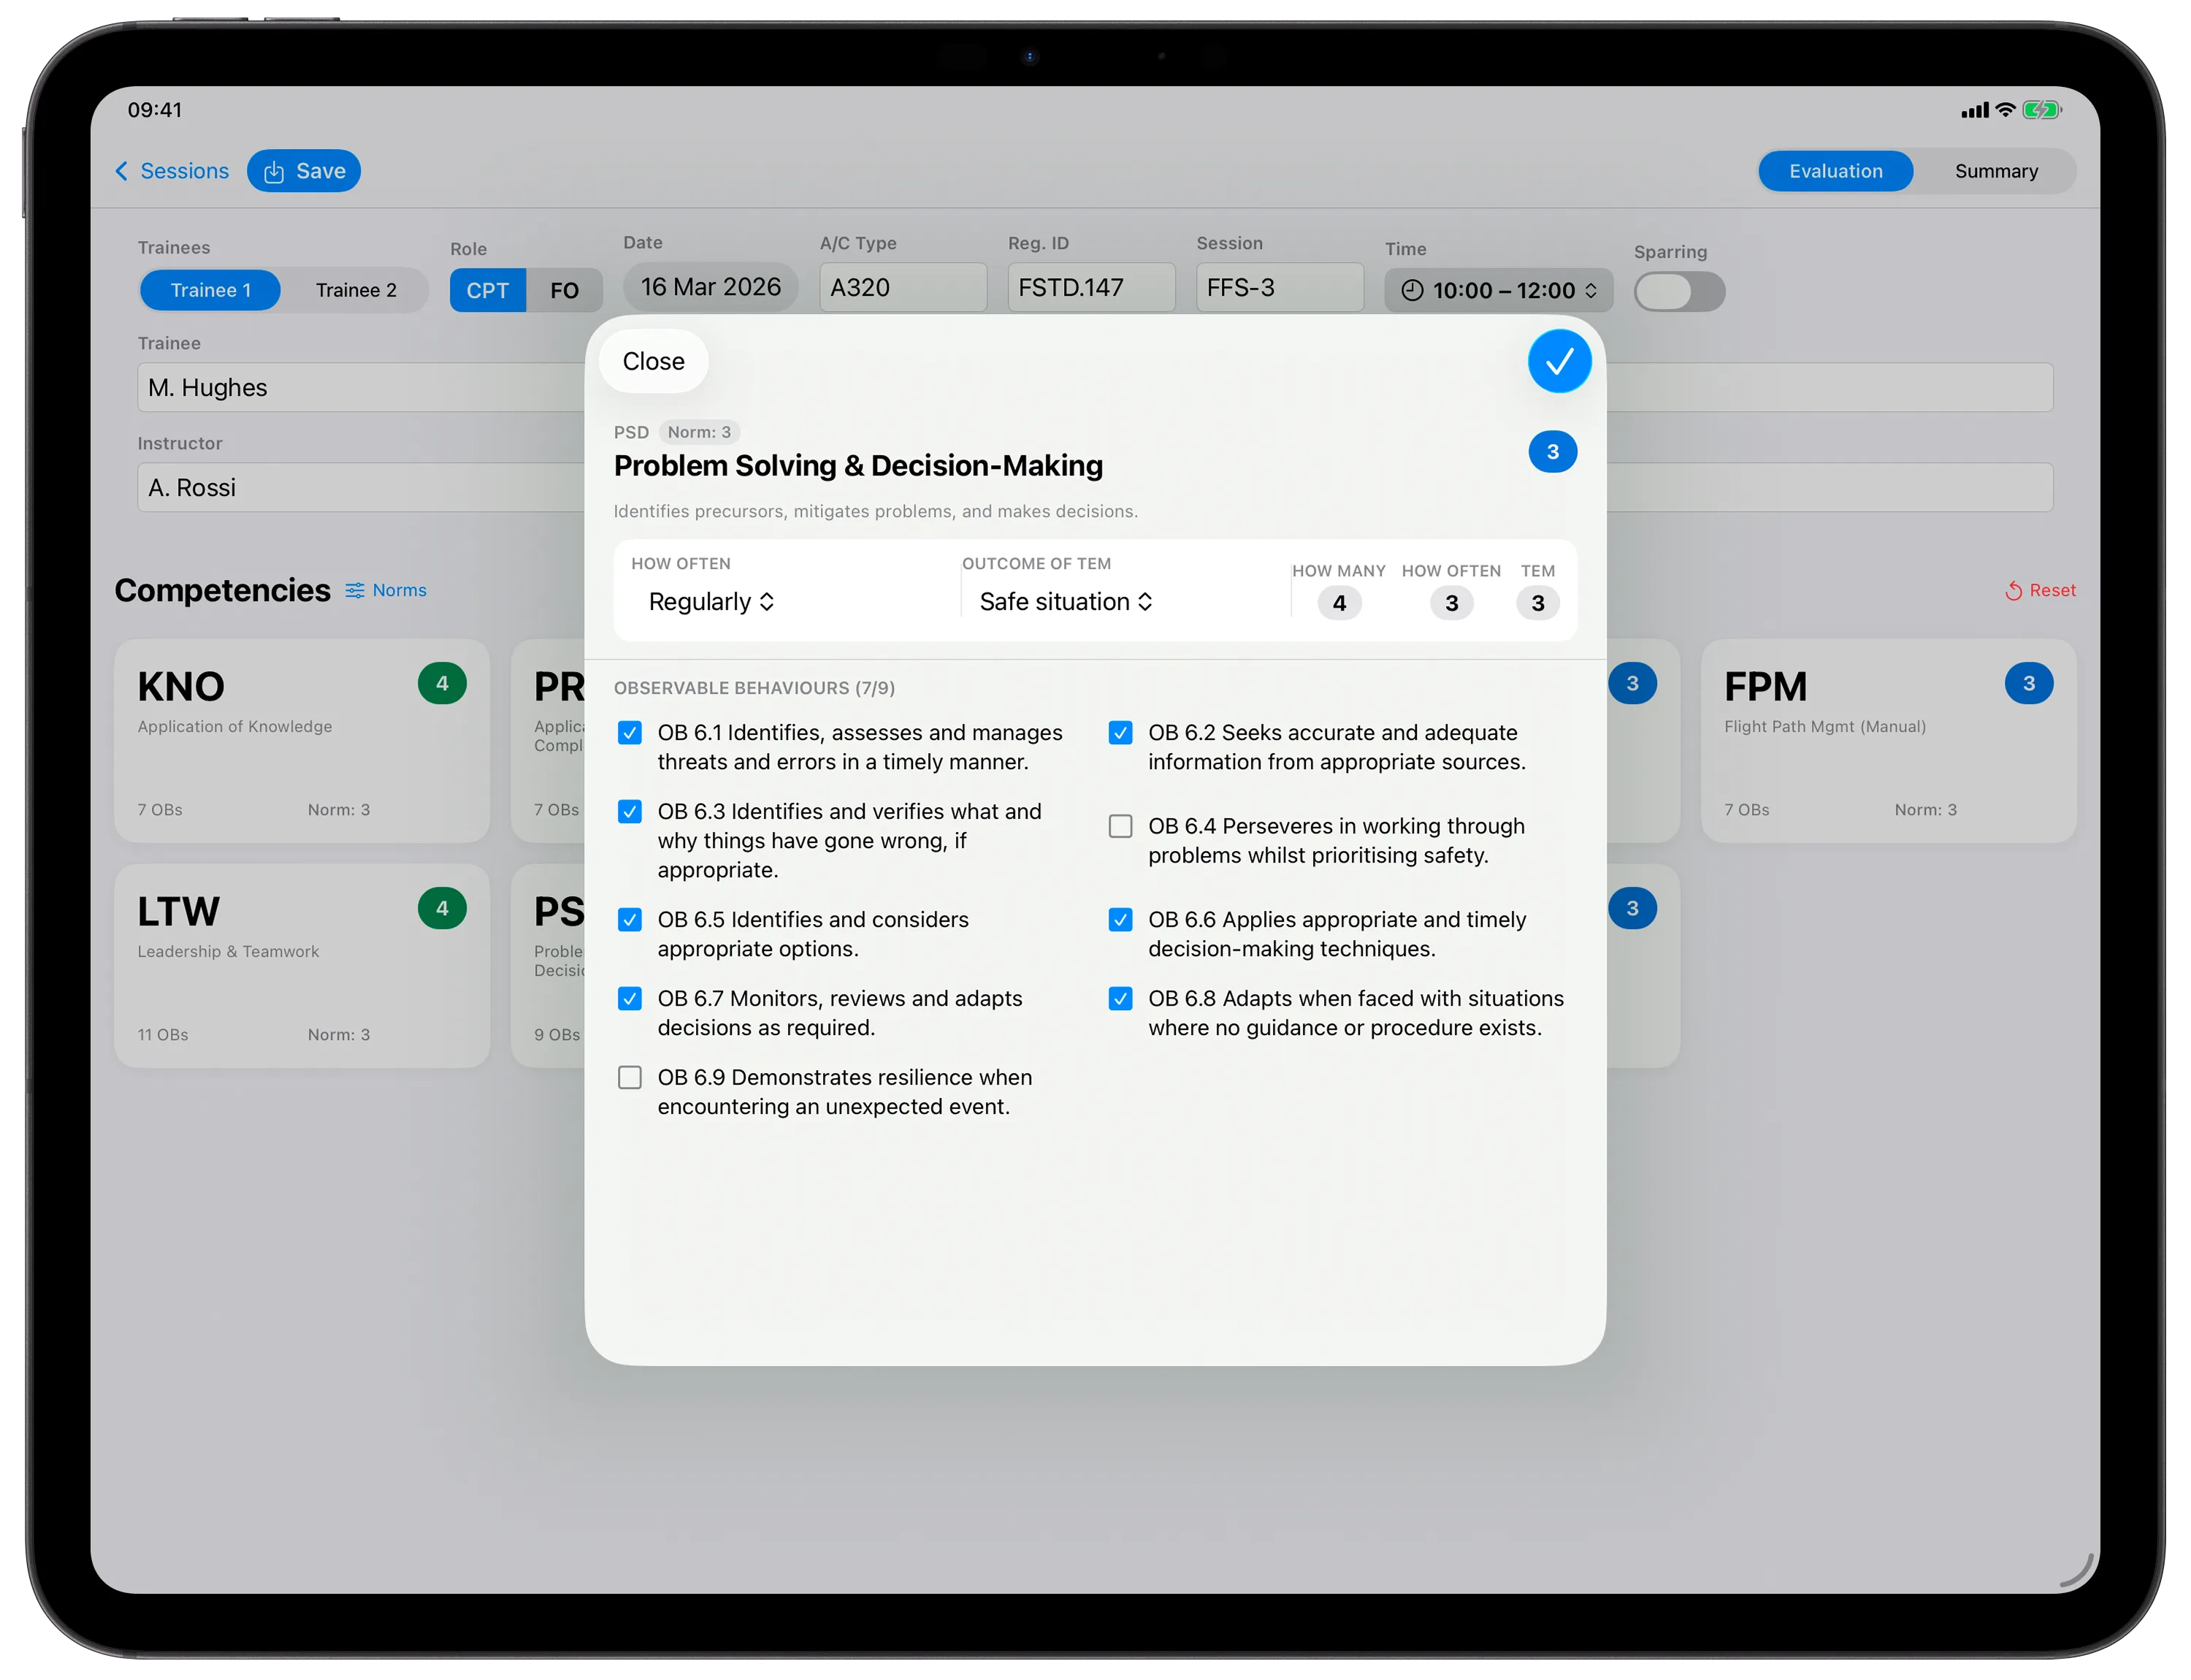Click the Trainee name M. Hughes field
This screenshot has width=2191, height=1680.
coord(360,387)
